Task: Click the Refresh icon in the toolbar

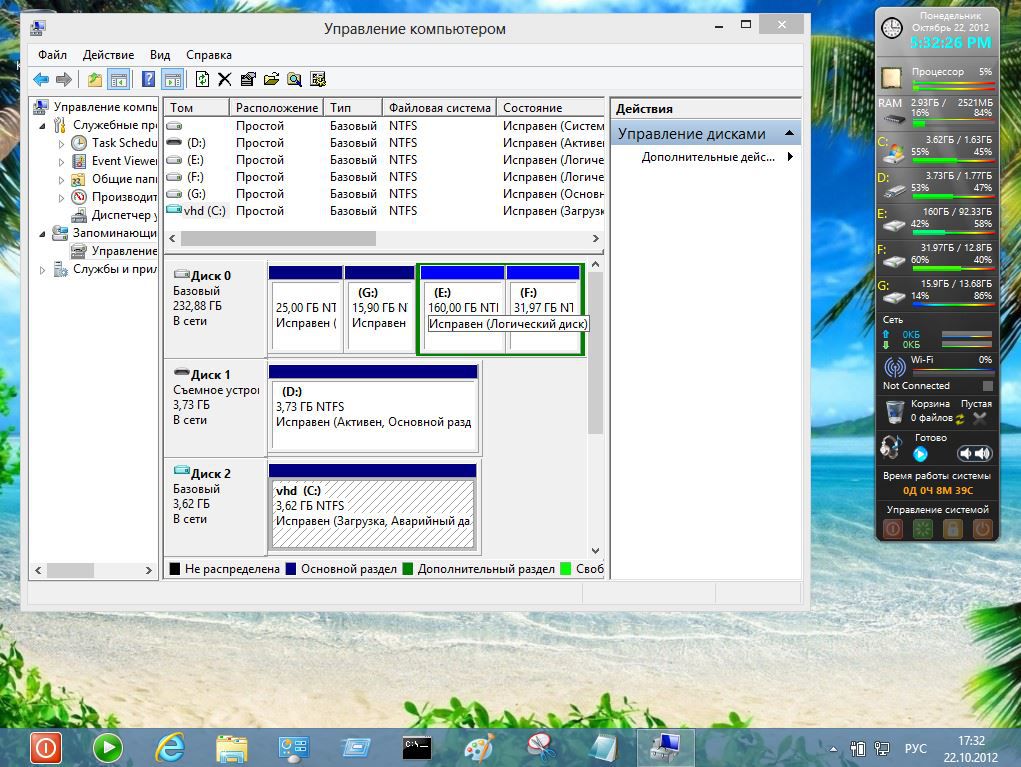Action: pos(202,80)
